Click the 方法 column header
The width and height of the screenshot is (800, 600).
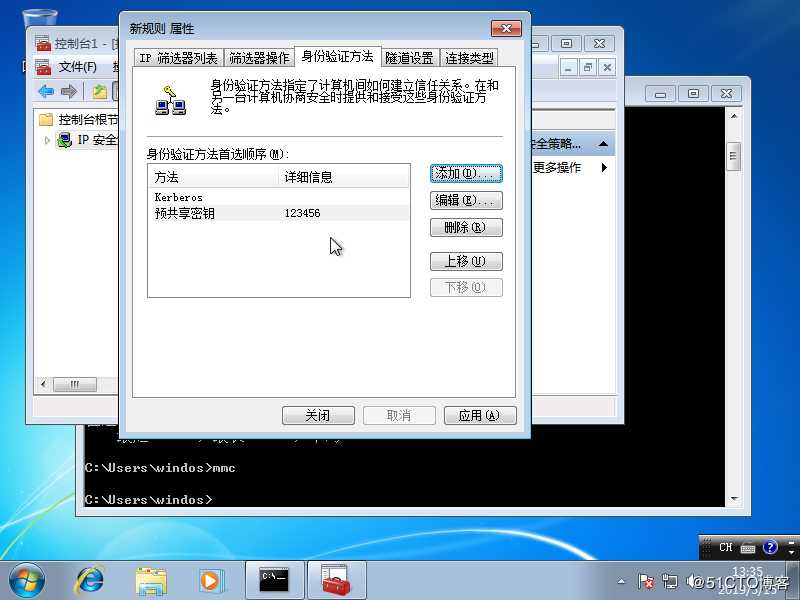214,177
